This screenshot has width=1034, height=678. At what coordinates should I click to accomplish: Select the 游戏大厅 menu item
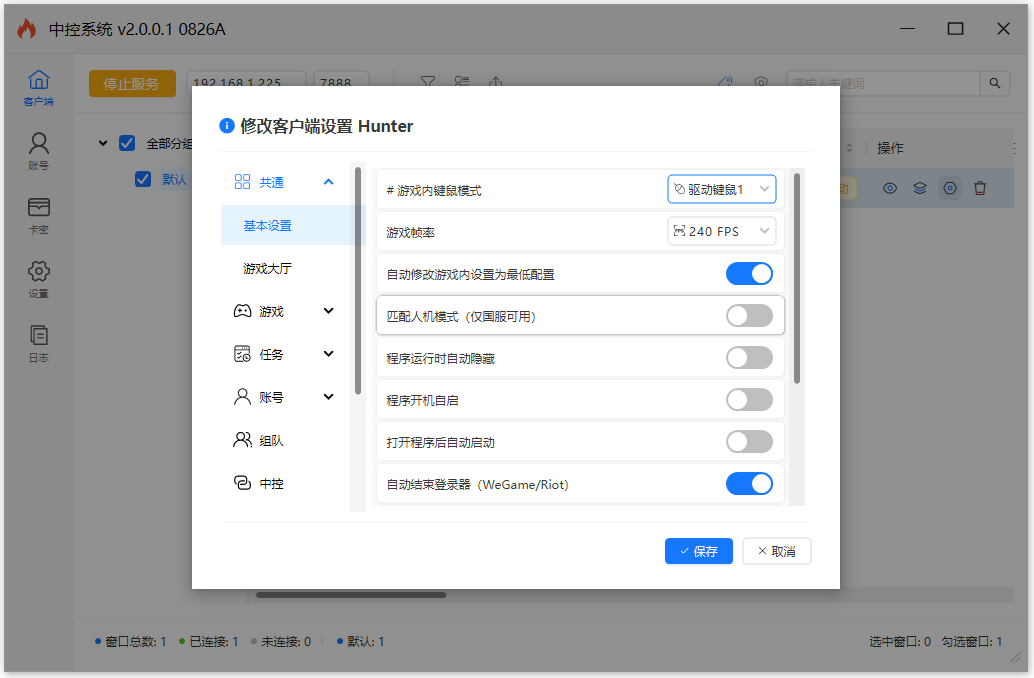point(268,269)
